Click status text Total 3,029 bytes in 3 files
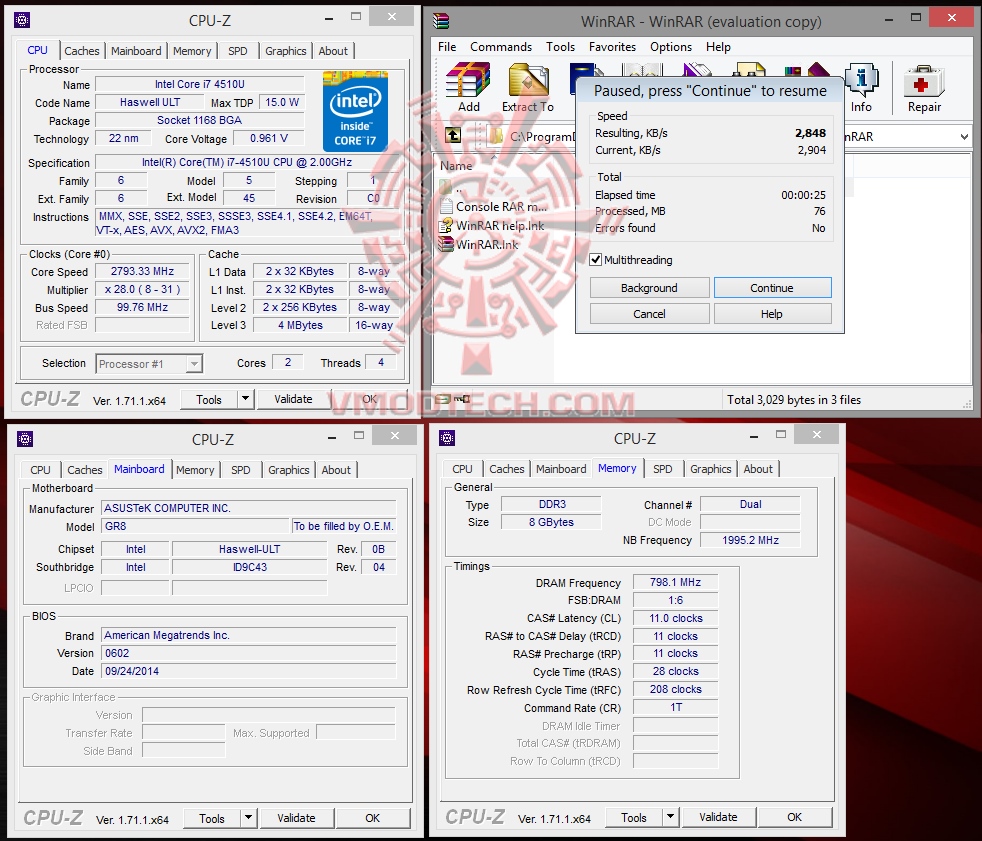This screenshot has height=841, width=982. pos(793,400)
